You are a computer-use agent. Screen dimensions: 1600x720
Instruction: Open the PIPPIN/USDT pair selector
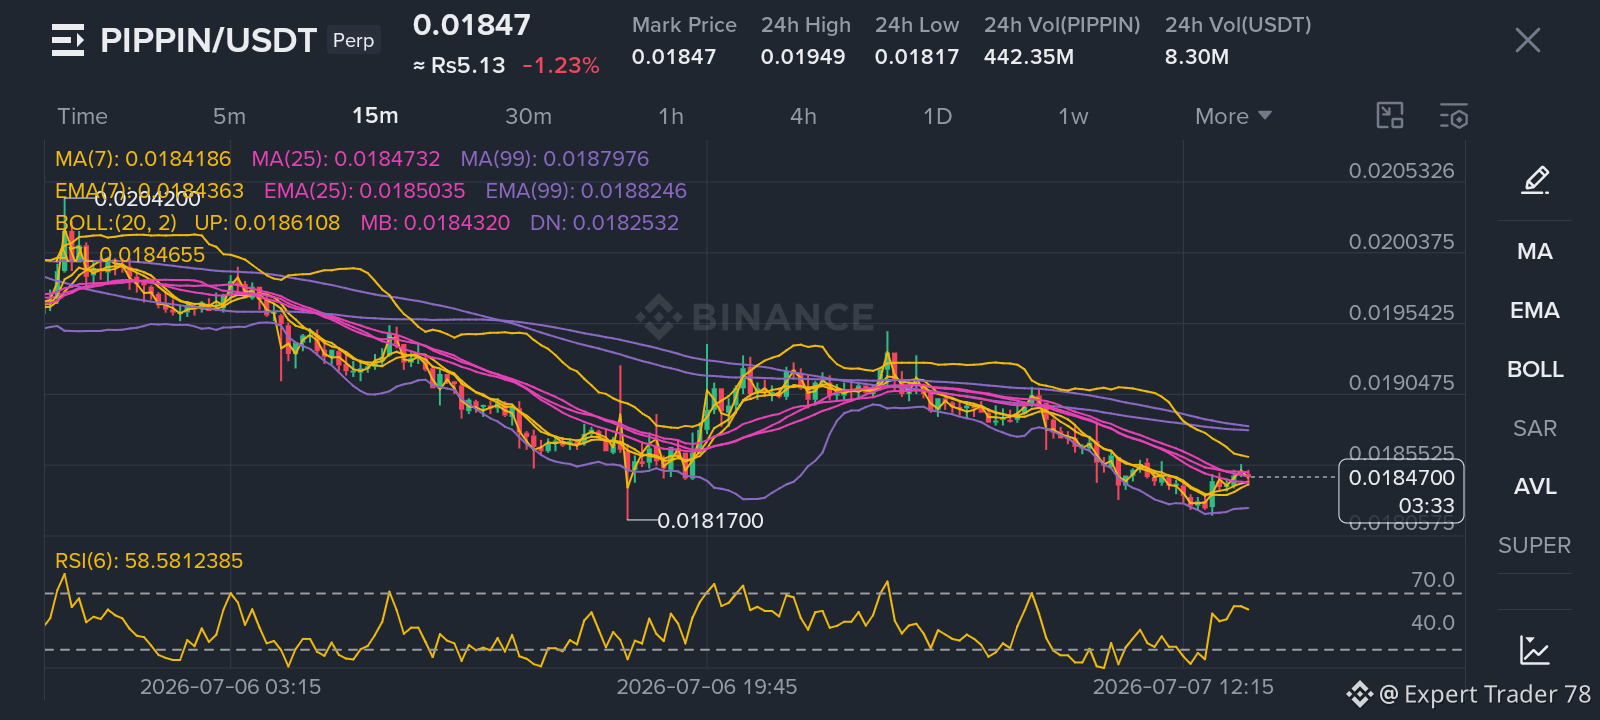click(x=208, y=40)
